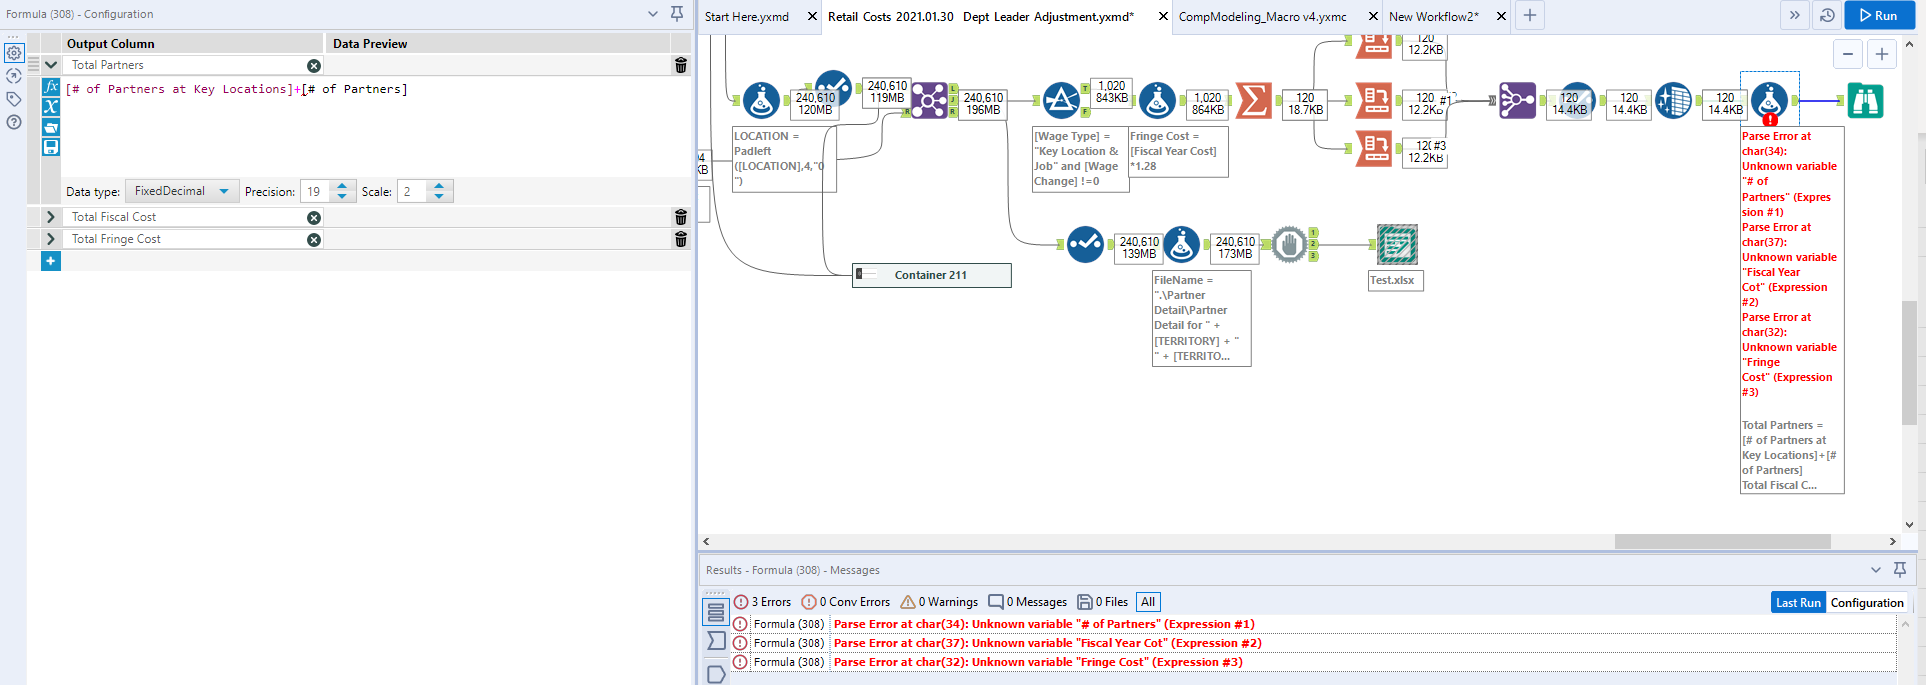Expand the Total Fiscal Cost expression

51,217
